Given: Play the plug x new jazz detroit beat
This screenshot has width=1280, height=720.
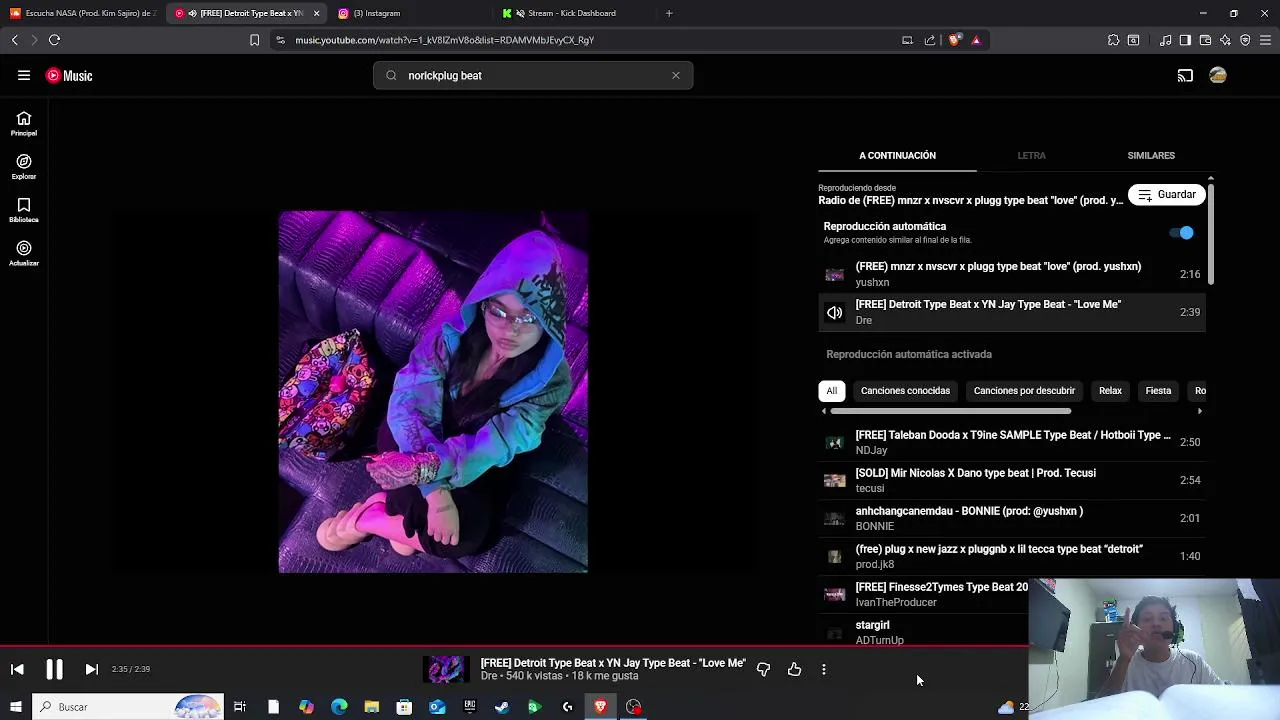Looking at the screenshot, I should tap(1012, 556).
